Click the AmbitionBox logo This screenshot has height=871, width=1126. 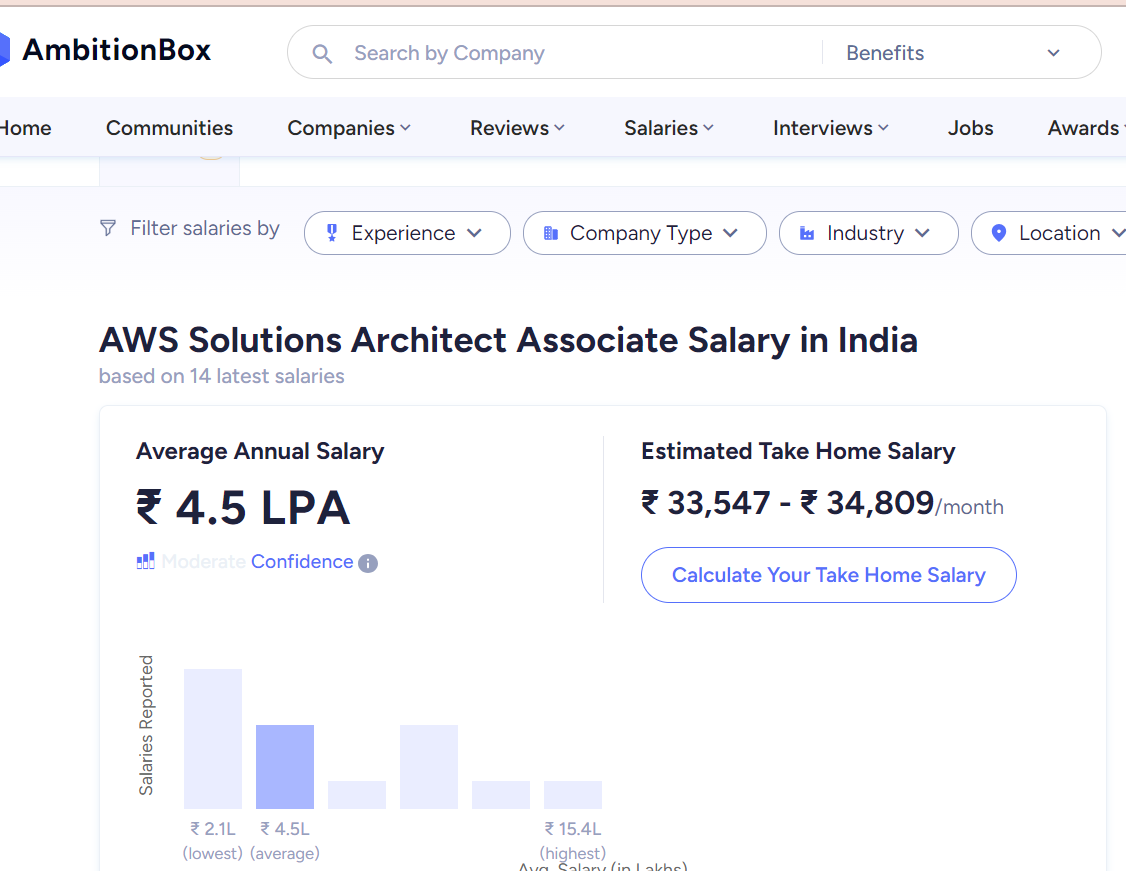[x=106, y=50]
